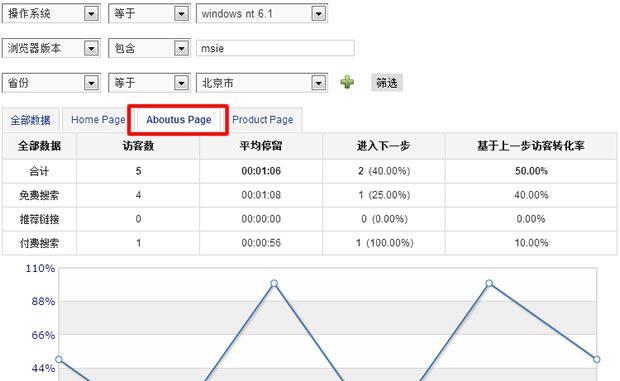Click the 1 (100.00%) next-step cell
The height and width of the screenshot is (381, 620).
[x=384, y=243]
